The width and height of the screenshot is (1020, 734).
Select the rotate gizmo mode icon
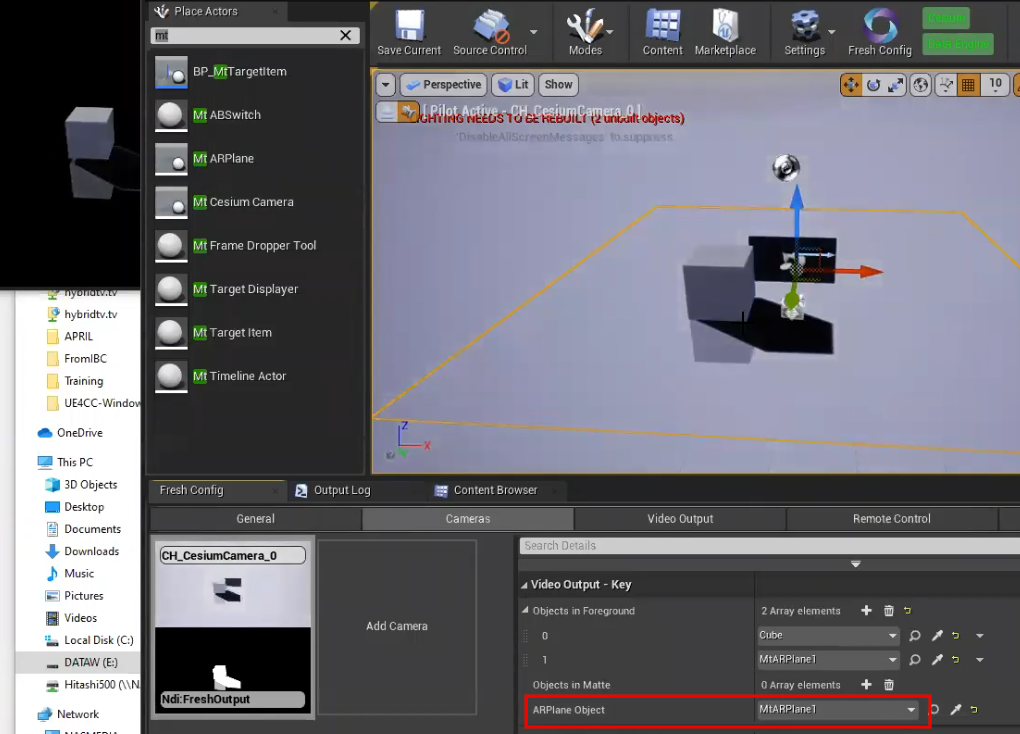pos(874,85)
